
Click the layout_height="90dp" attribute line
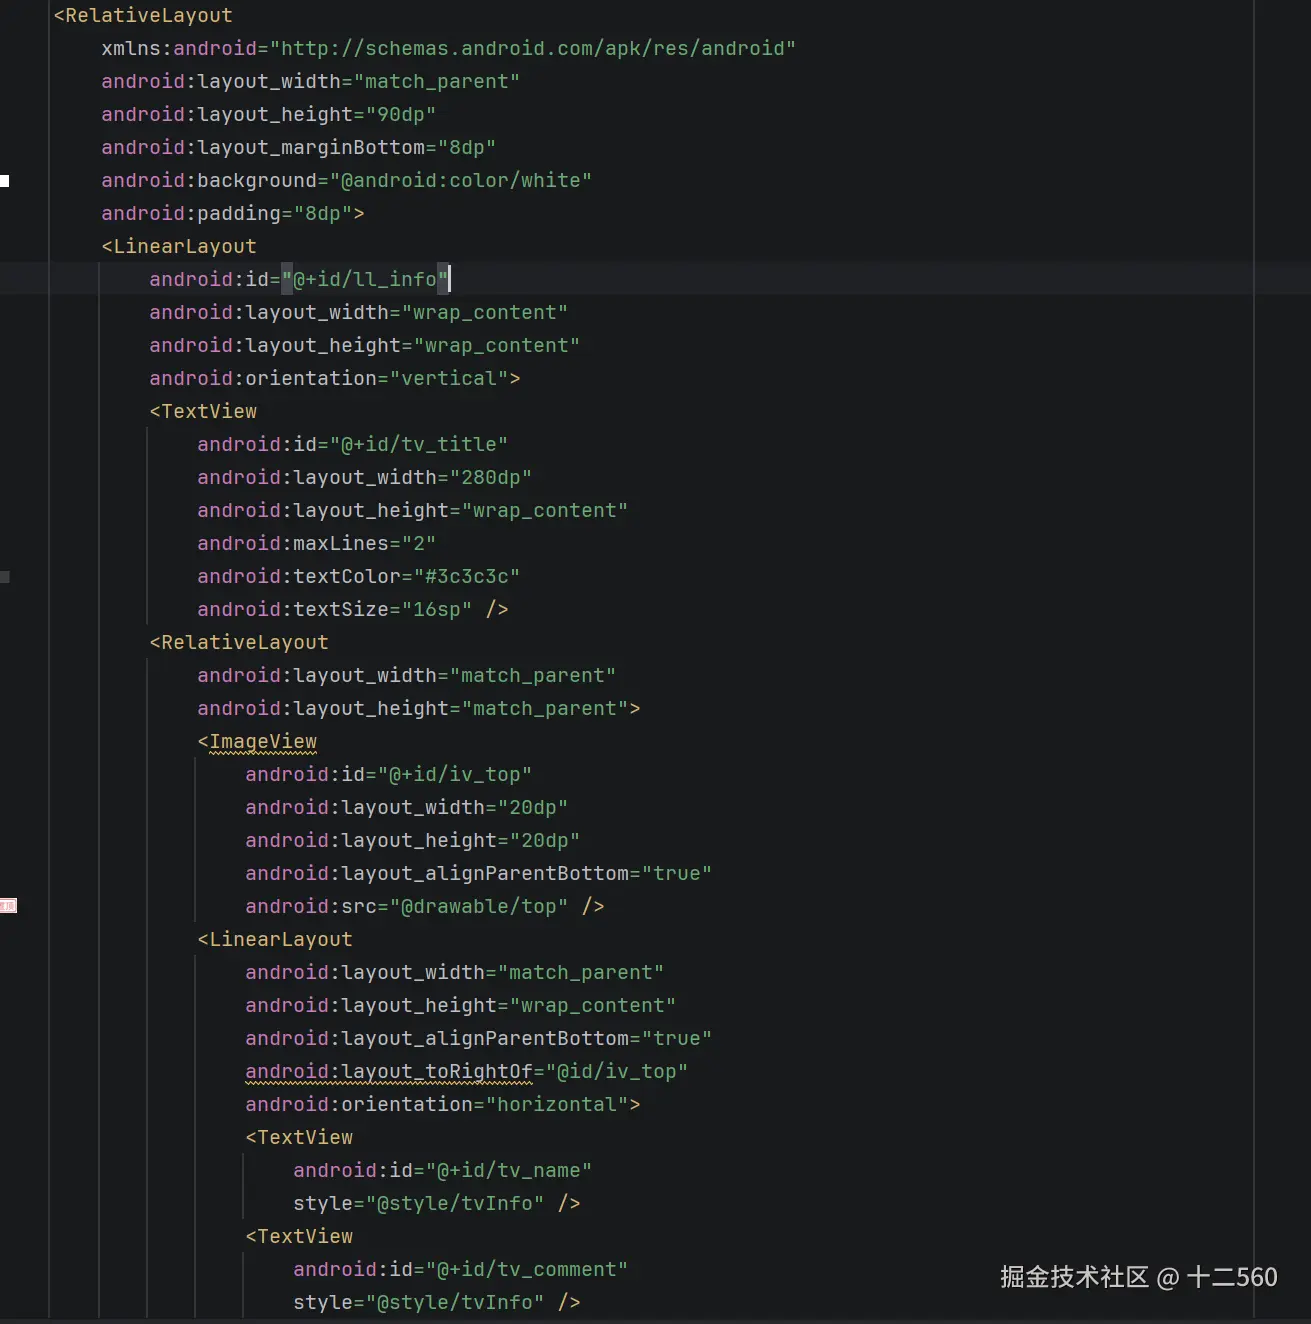[268, 114]
